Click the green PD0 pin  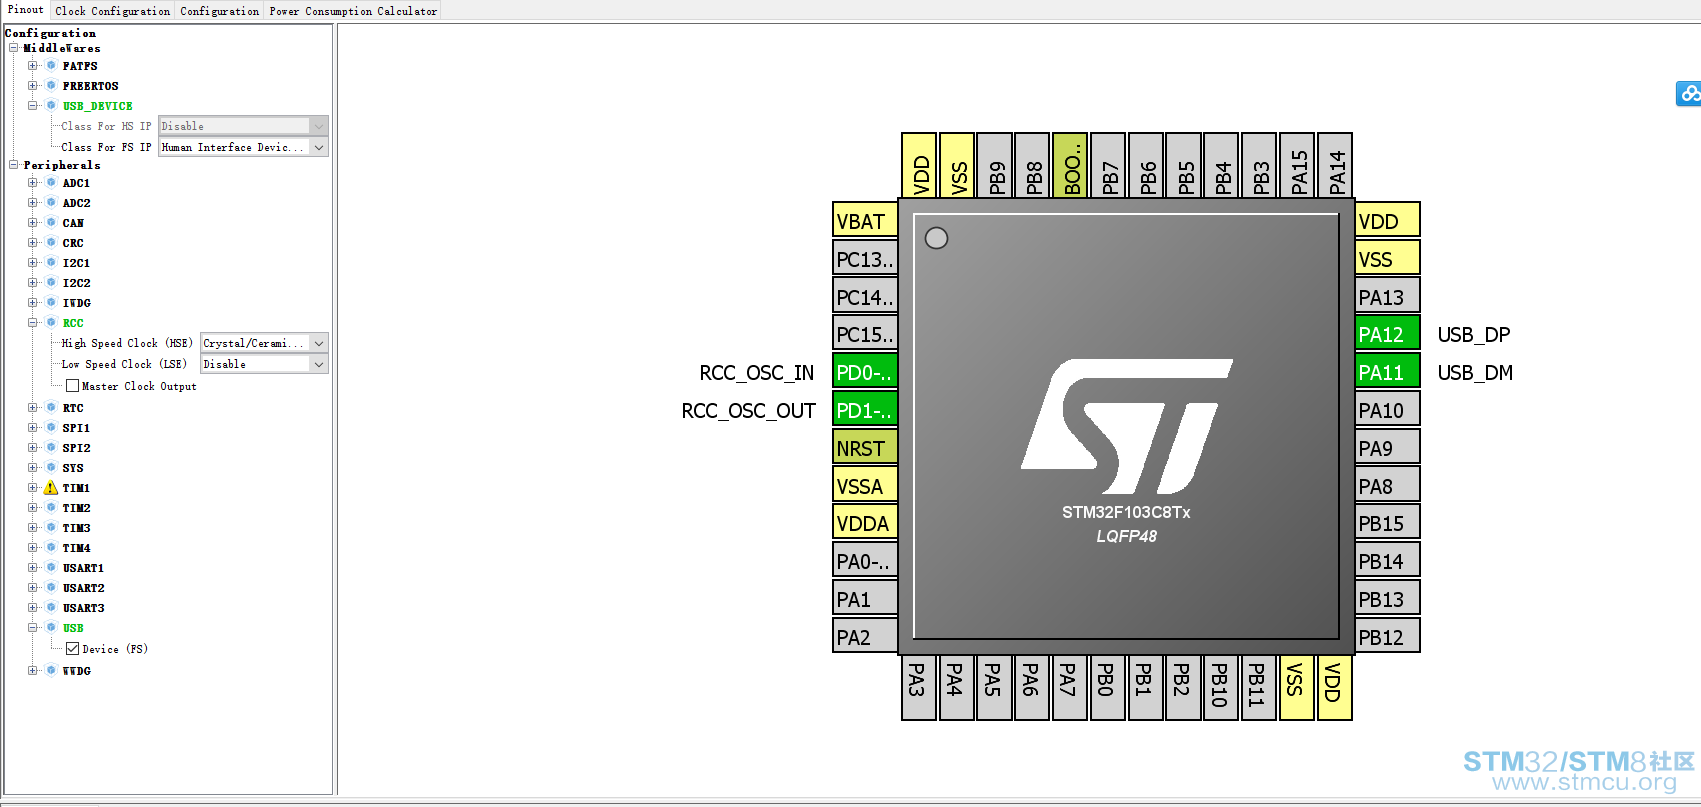click(865, 372)
